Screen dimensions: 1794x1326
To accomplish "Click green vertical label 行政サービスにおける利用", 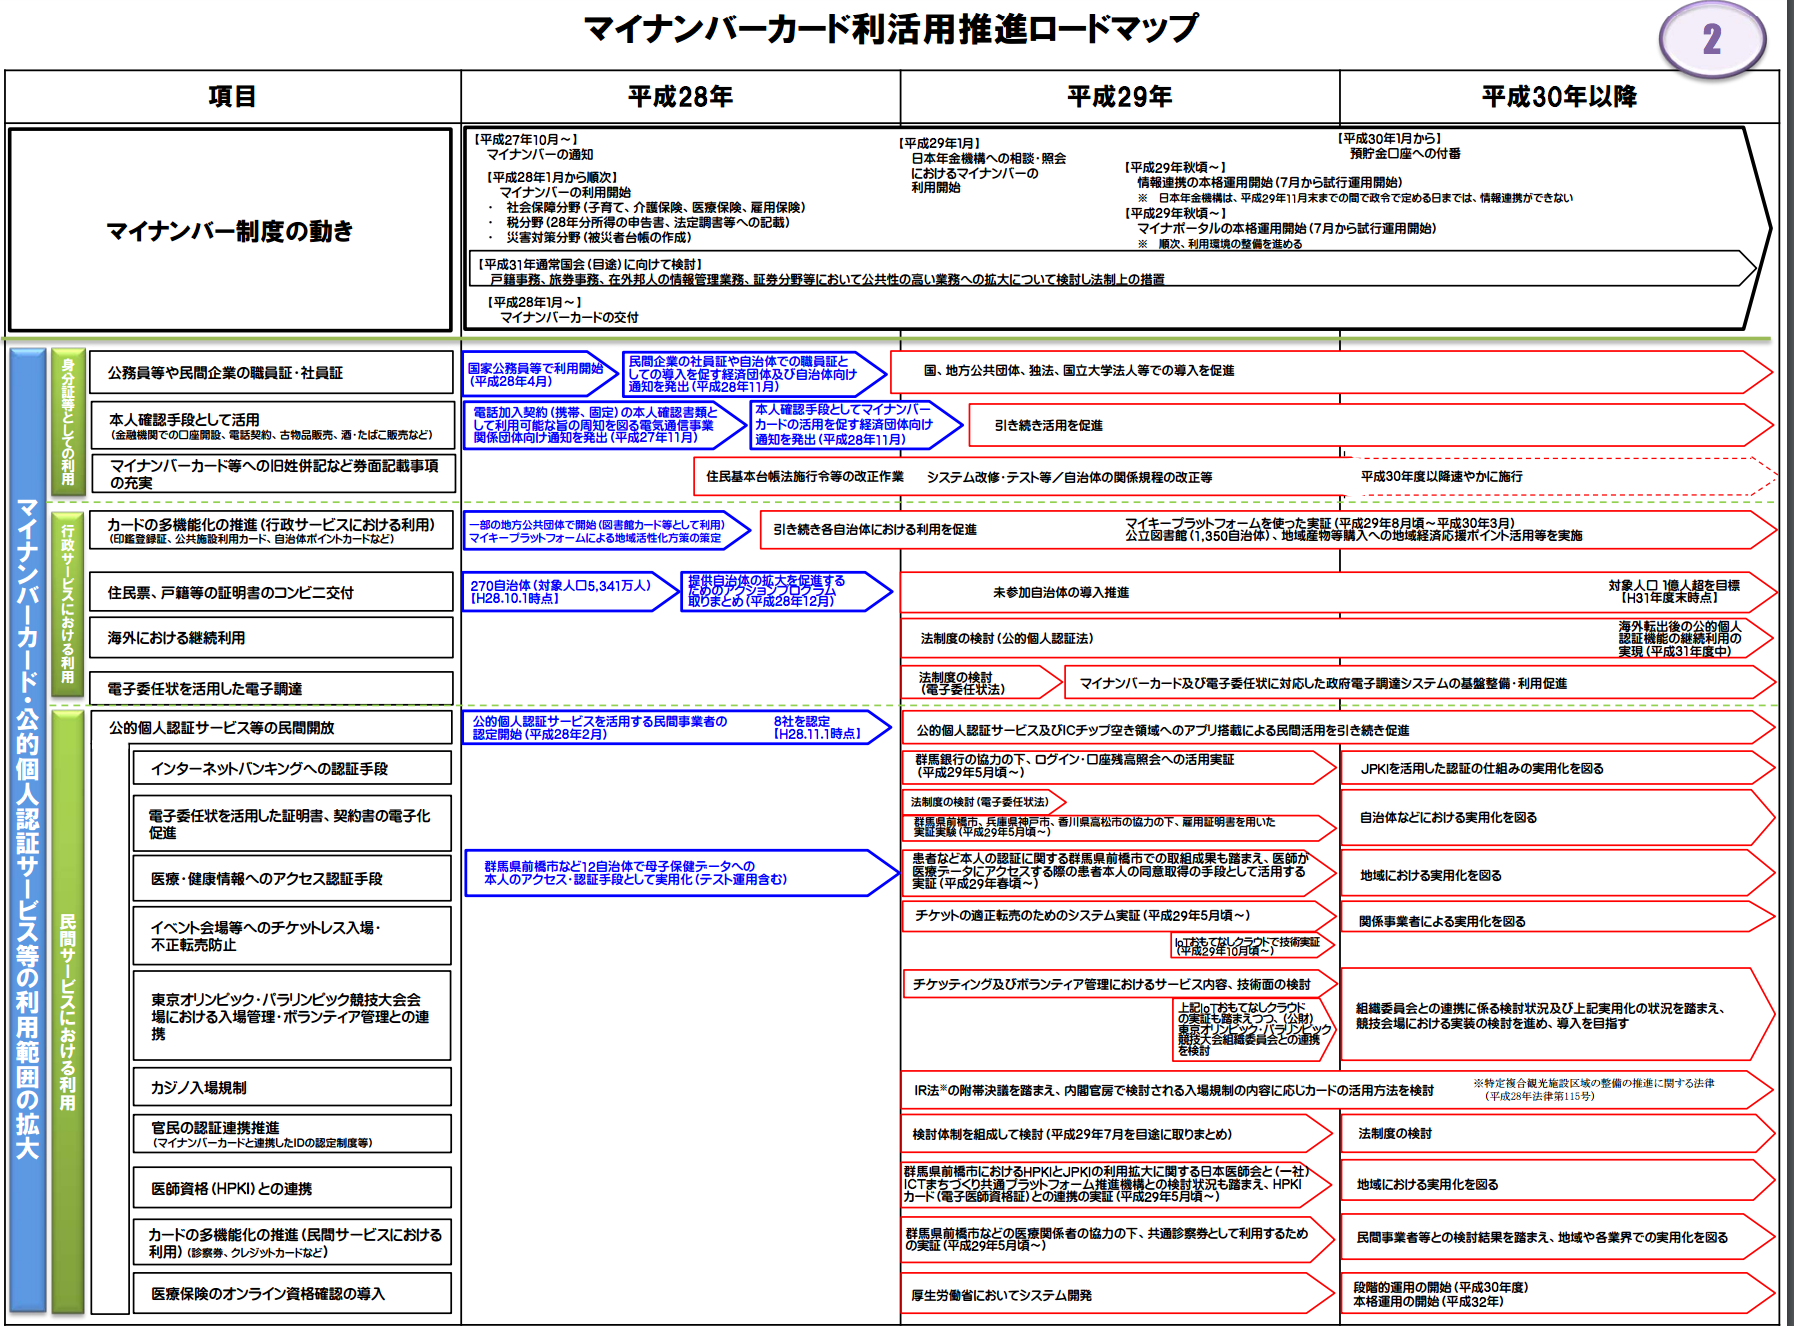I will 68,603.
